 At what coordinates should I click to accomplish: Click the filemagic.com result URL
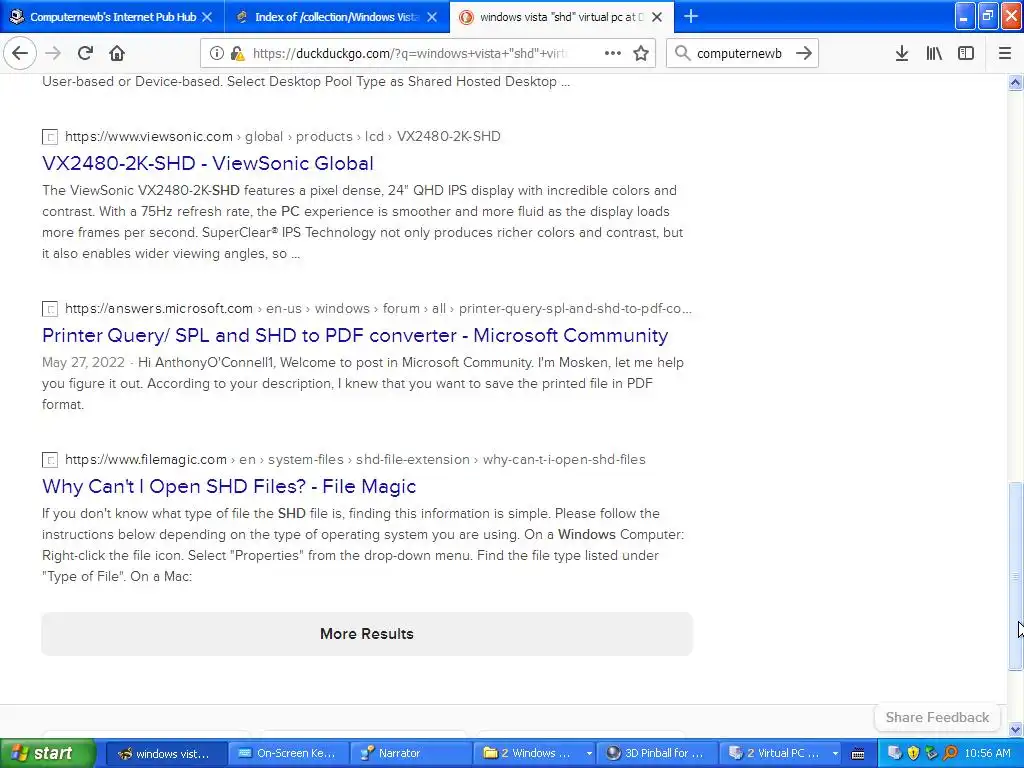pos(146,460)
